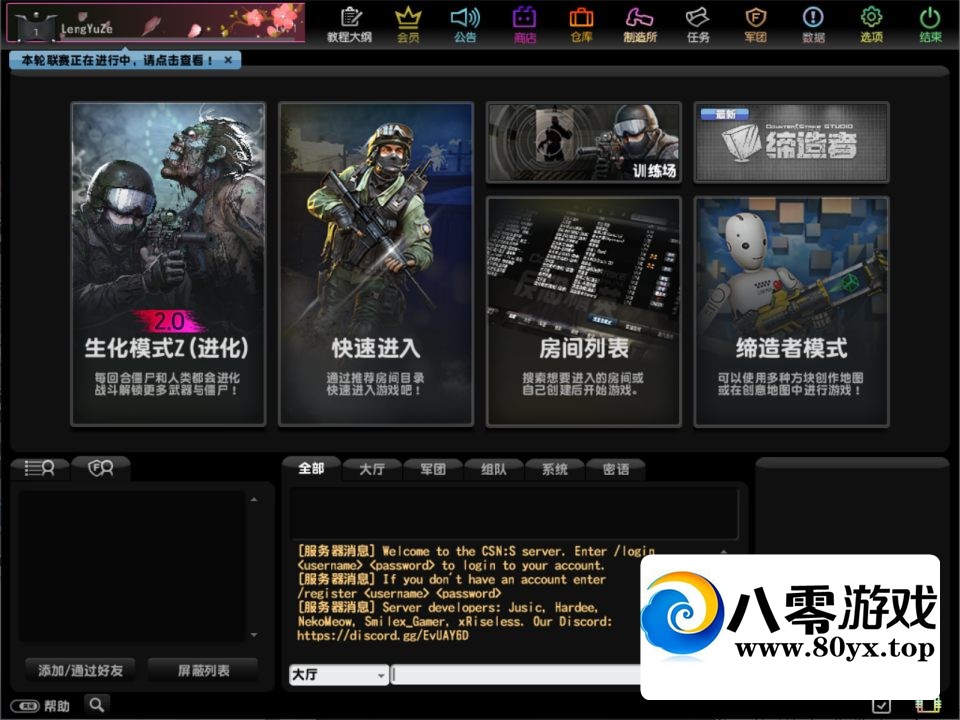The height and width of the screenshot is (720, 960).
Task: Expand the 大厅 chat channel dropdown
Action: pos(339,675)
